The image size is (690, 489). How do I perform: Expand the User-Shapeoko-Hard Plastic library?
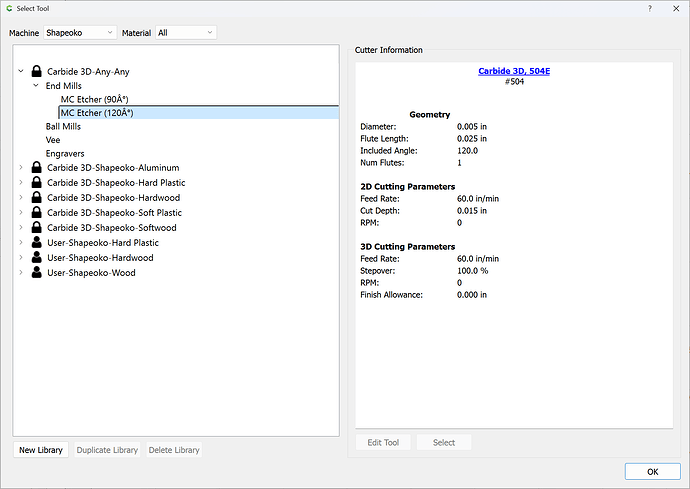tap(21, 243)
